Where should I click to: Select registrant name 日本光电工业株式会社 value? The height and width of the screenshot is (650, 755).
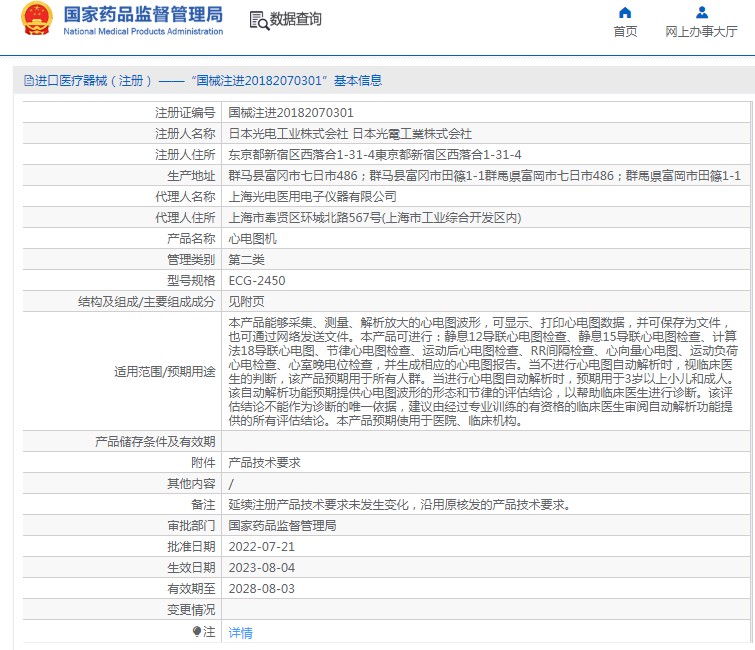point(350,133)
